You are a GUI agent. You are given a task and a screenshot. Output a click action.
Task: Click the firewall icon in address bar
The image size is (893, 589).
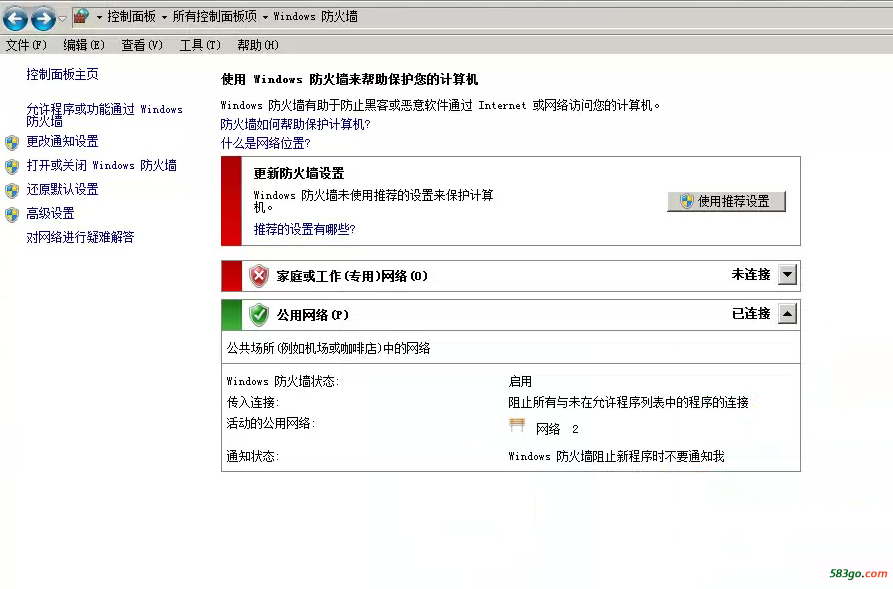tap(81, 17)
